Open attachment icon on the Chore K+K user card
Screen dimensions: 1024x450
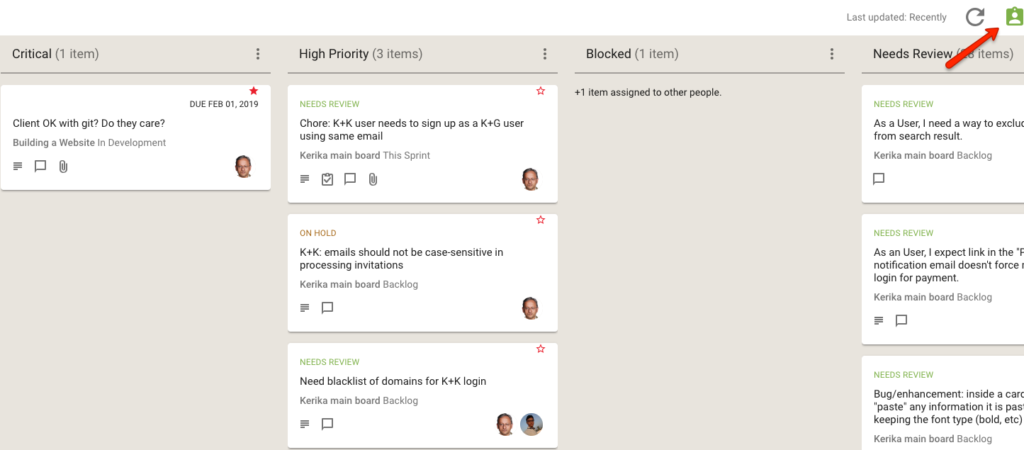[372, 179]
